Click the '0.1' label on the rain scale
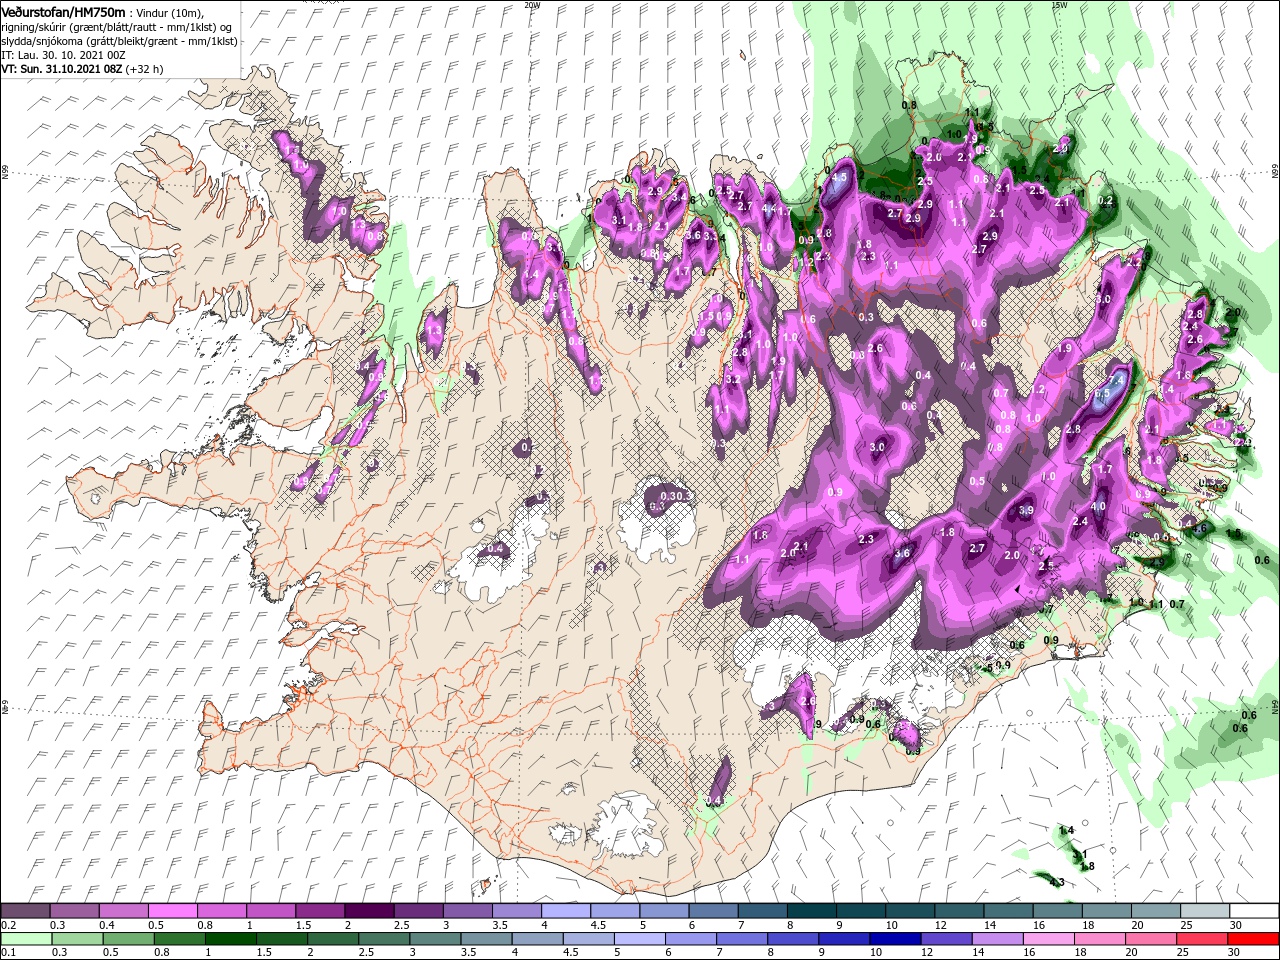The height and width of the screenshot is (960, 1280). [7, 953]
